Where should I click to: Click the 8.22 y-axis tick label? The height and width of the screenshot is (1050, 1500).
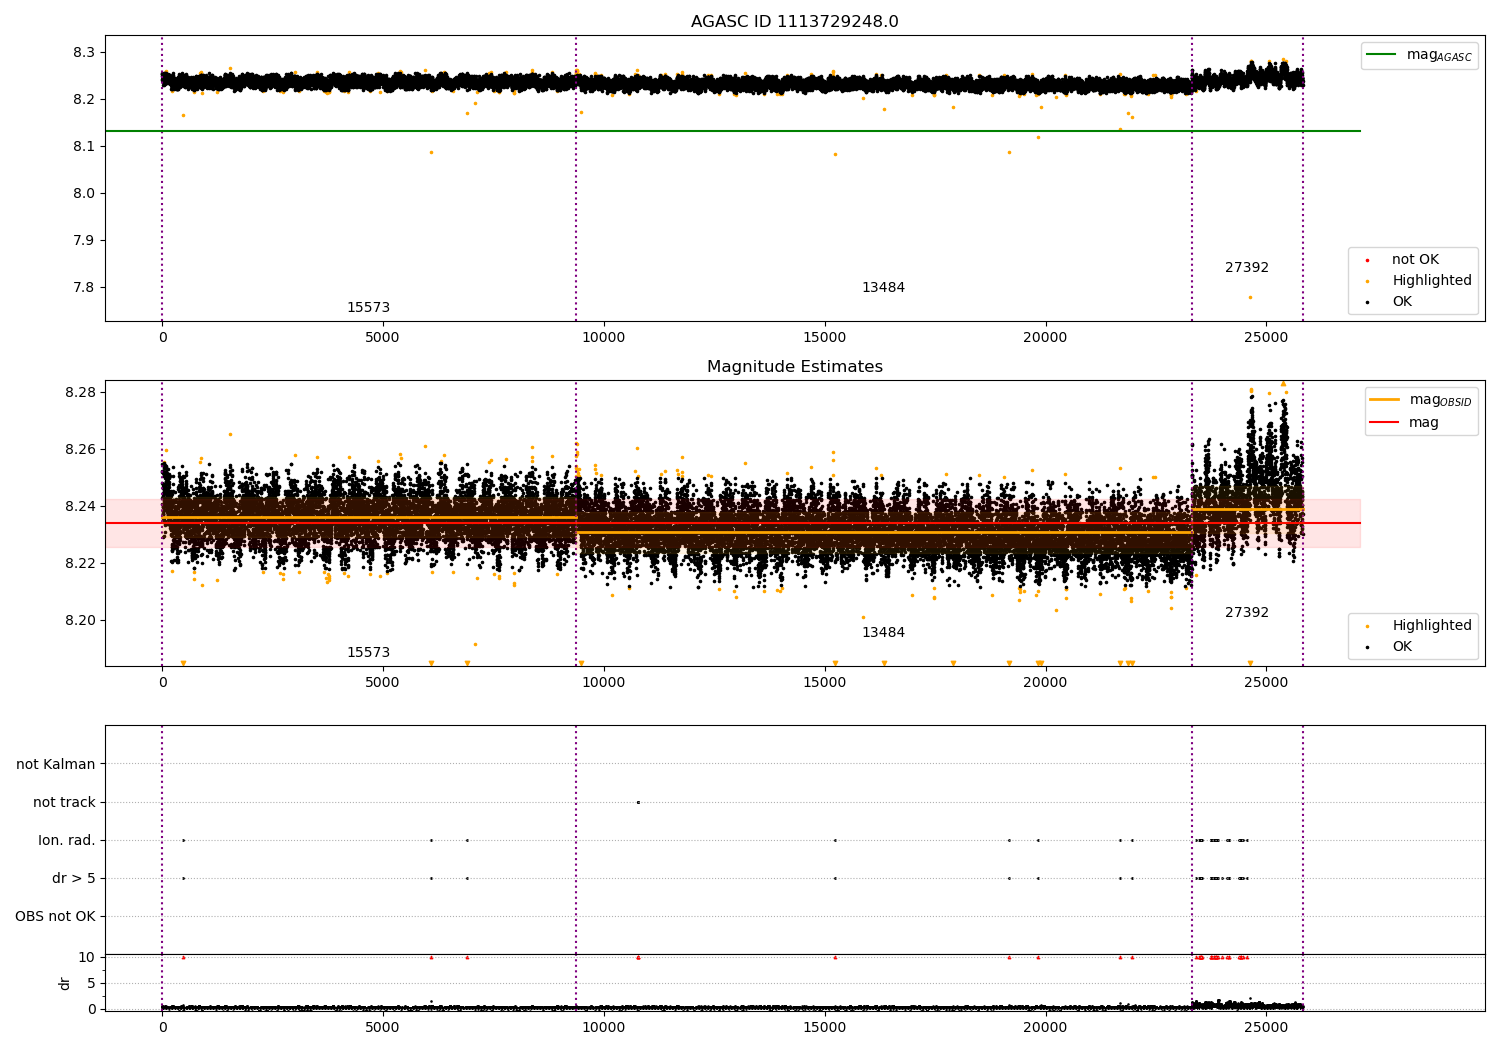pos(80,563)
